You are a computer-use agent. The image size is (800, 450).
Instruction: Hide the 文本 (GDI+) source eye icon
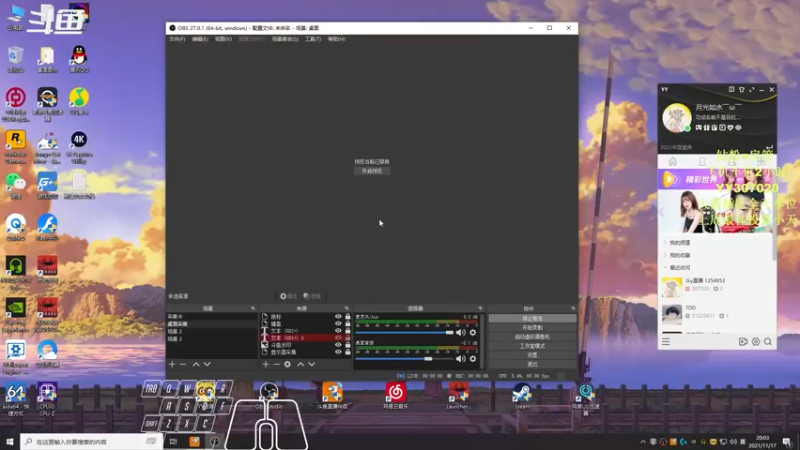point(338,331)
